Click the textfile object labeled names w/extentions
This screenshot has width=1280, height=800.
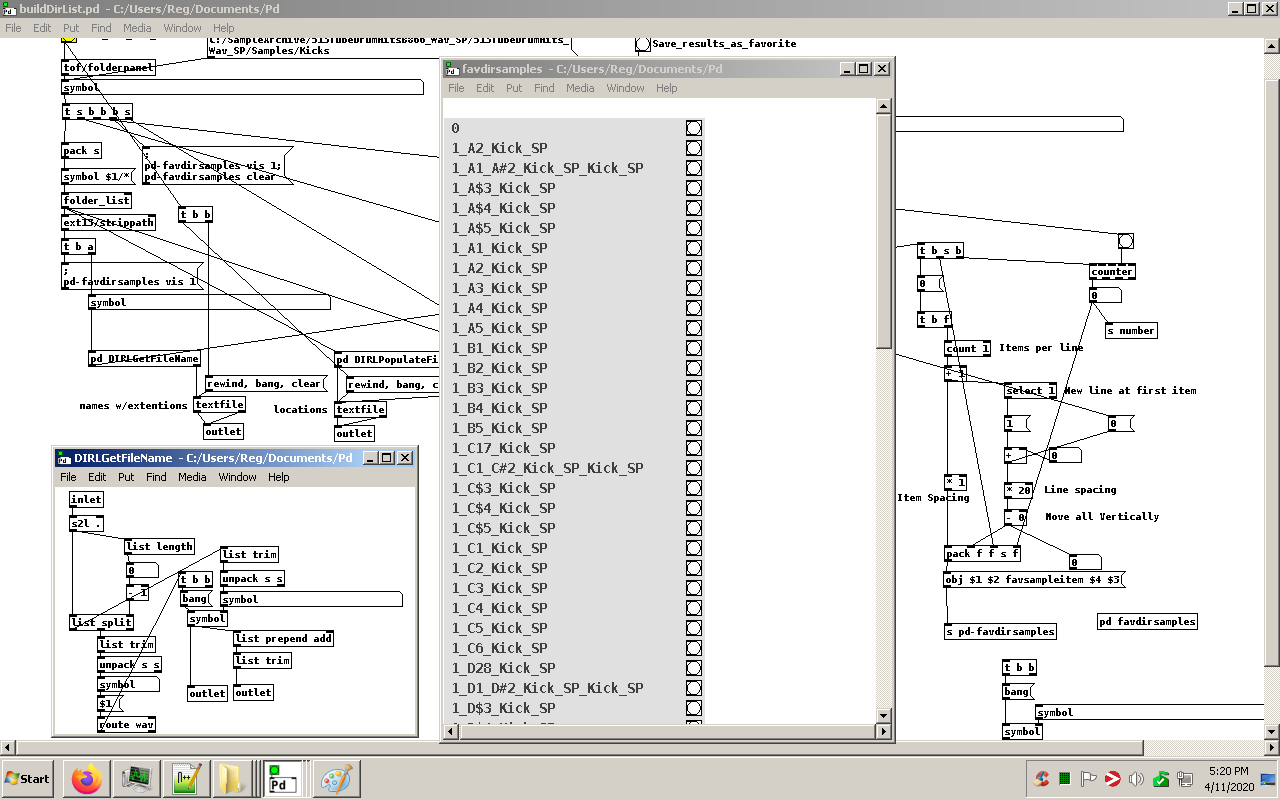[219, 405]
